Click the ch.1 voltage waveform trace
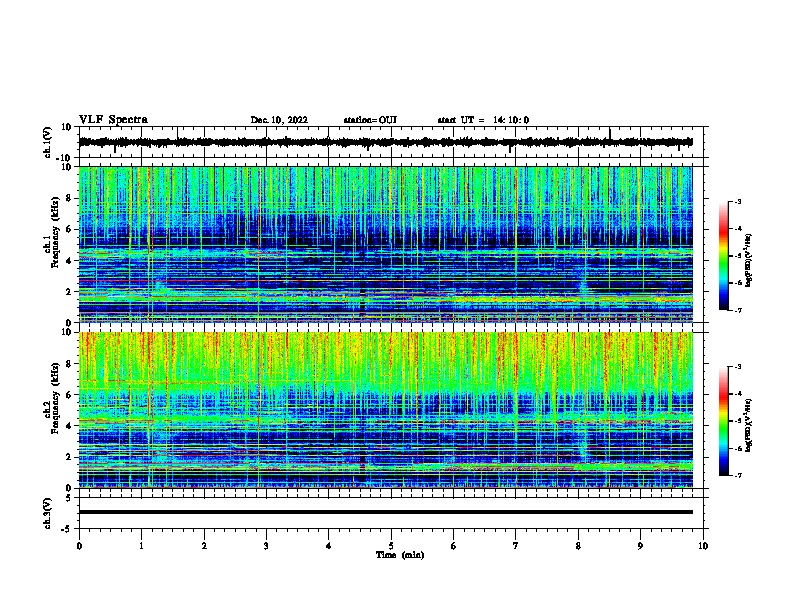Image resolution: width=792 pixels, height=612 pixels. (385, 142)
